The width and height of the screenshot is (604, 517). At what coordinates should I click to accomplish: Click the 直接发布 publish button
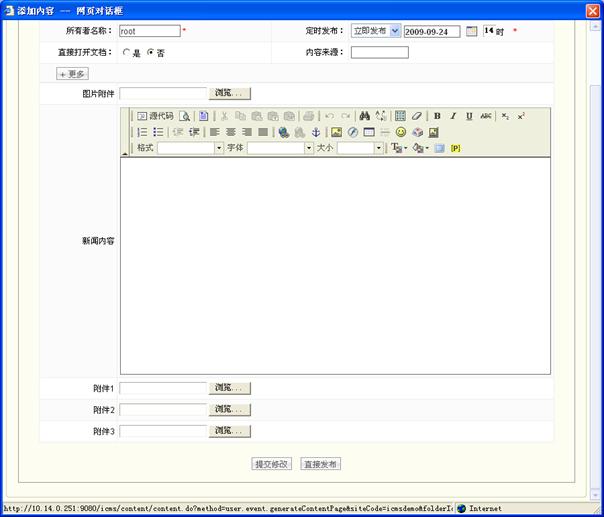pyautogui.click(x=321, y=464)
